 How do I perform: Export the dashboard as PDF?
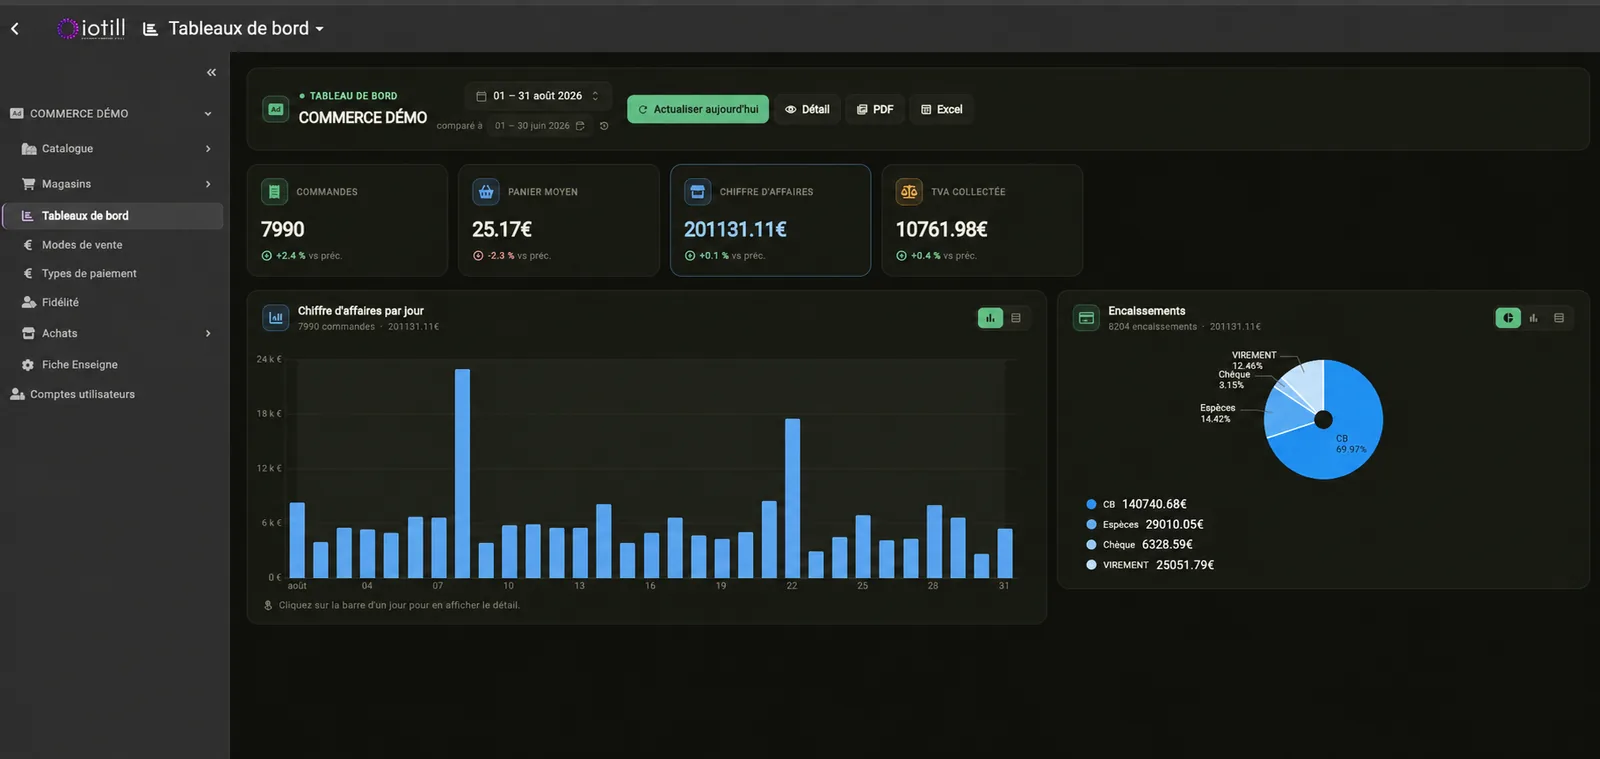coord(875,109)
